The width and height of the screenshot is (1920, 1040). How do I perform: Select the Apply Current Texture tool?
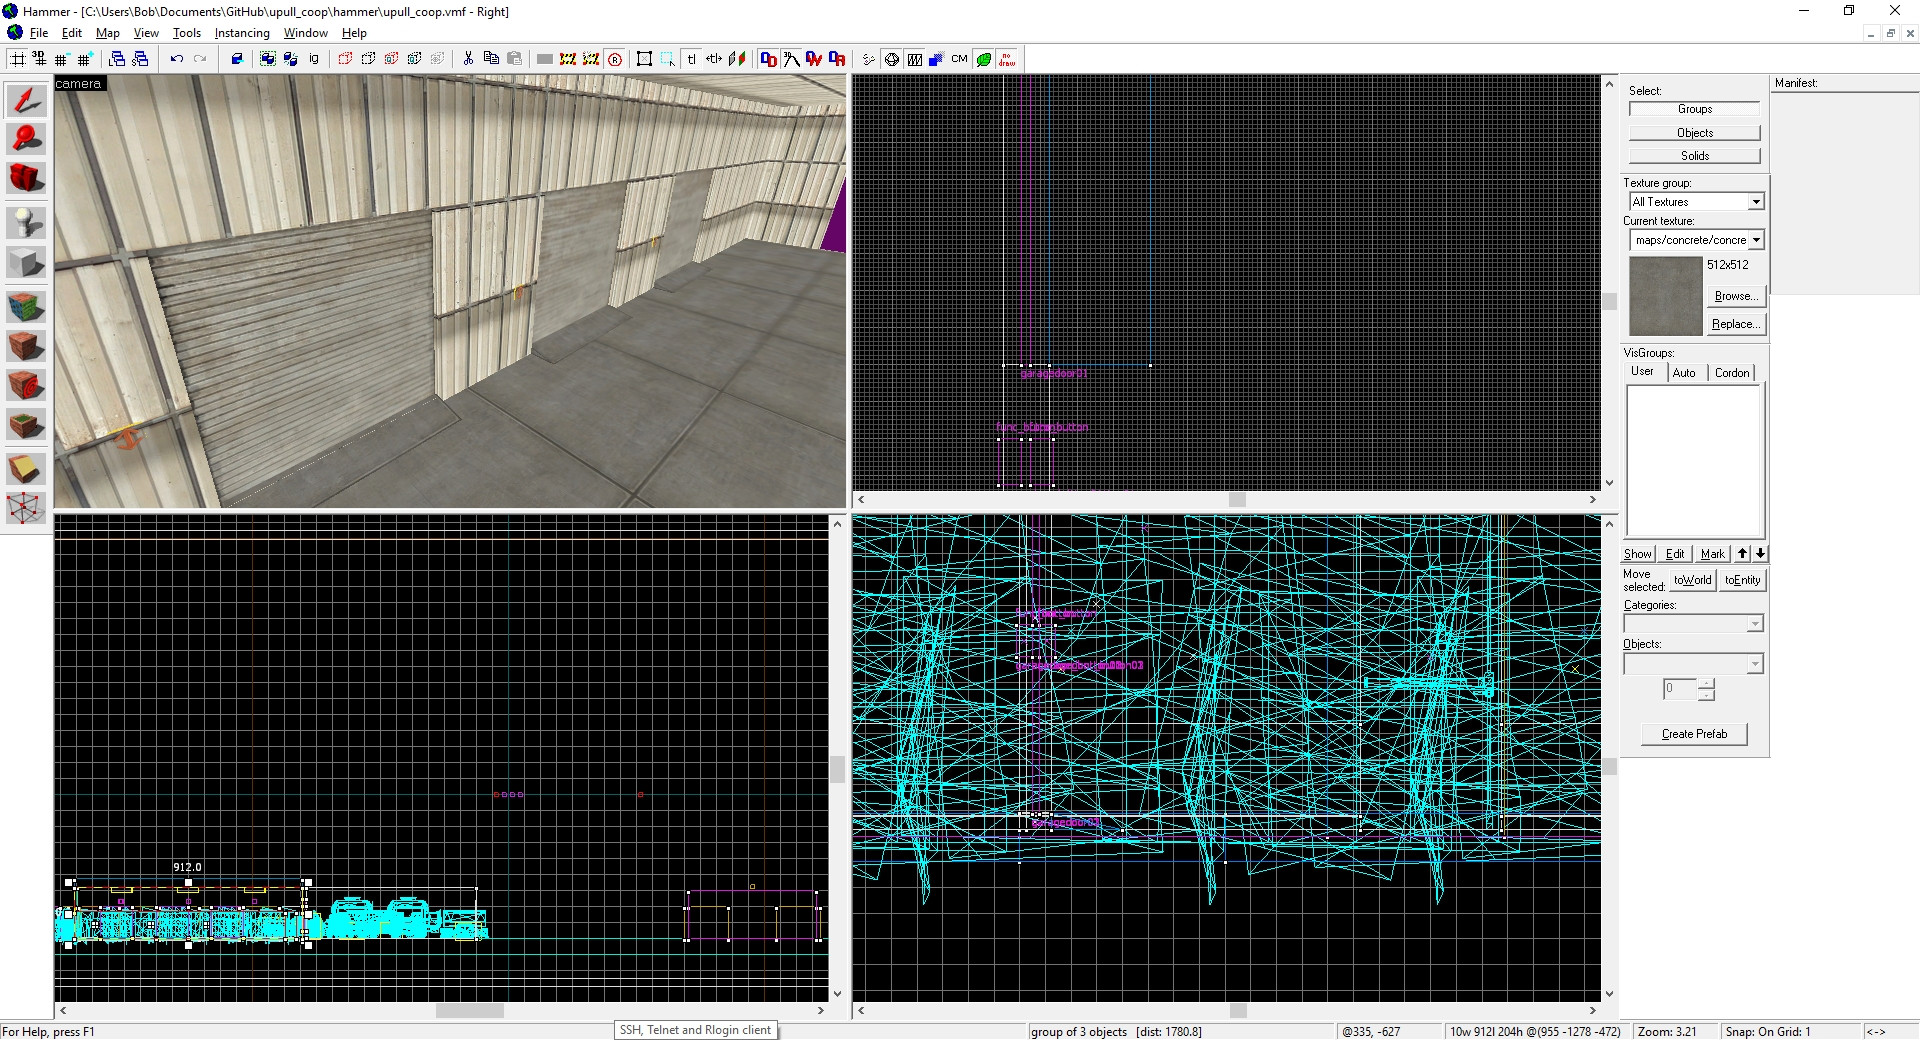(x=26, y=346)
